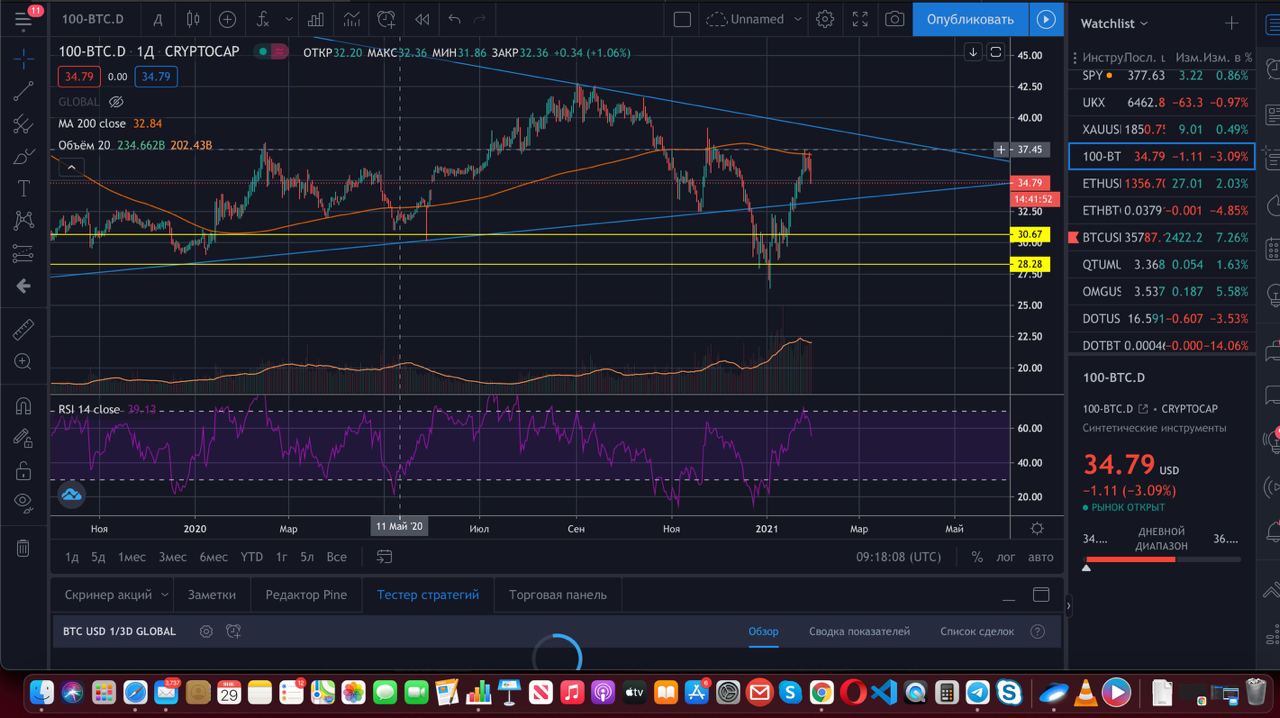The height and width of the screenshot is (718, 1280).
Task: Start bar replay with the rewind icon
Action: pyautogui.click(x=421, y=19)
